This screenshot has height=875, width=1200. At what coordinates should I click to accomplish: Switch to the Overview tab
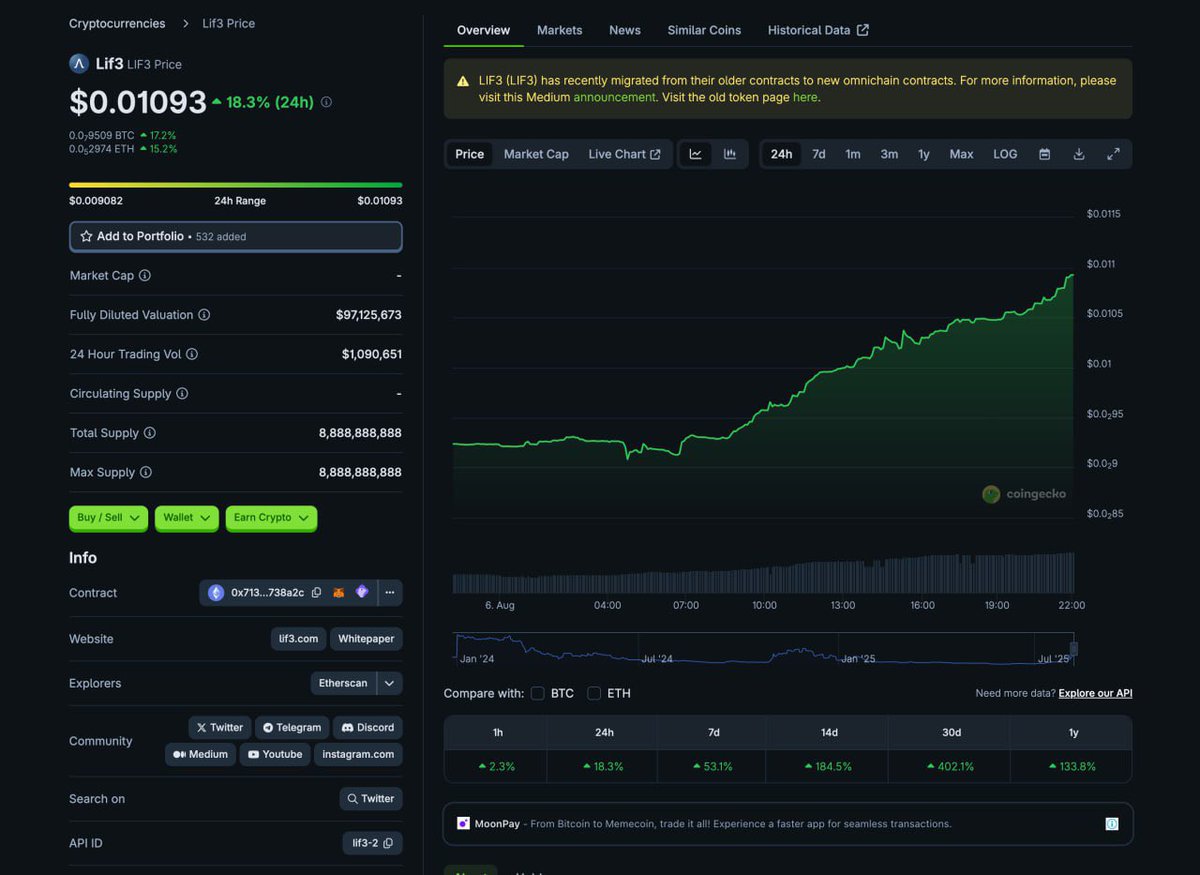click(x=483, y=30)
